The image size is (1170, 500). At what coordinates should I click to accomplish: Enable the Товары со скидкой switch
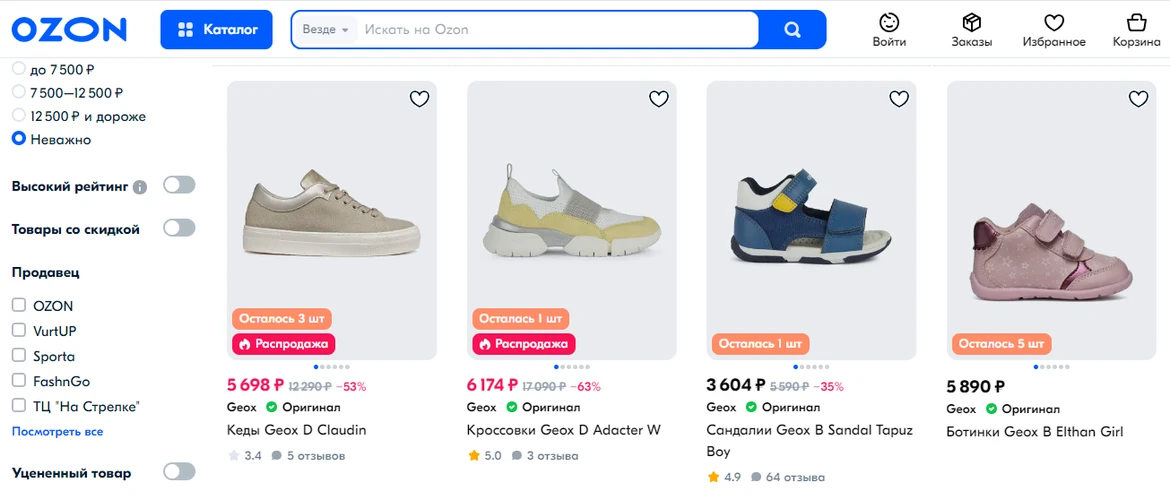(179, 228)
